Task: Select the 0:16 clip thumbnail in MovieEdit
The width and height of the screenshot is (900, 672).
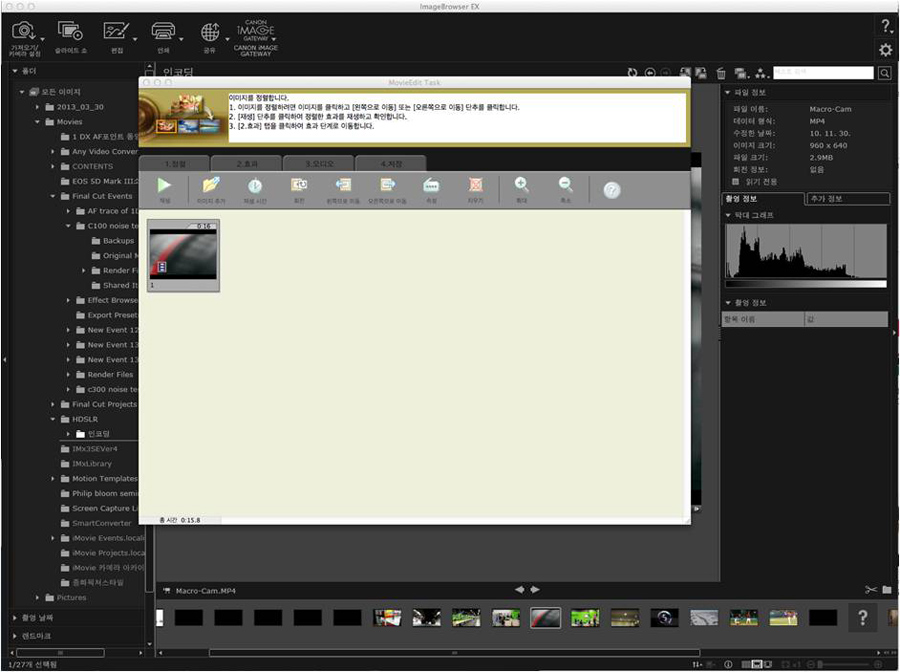Action: [183, 255]
